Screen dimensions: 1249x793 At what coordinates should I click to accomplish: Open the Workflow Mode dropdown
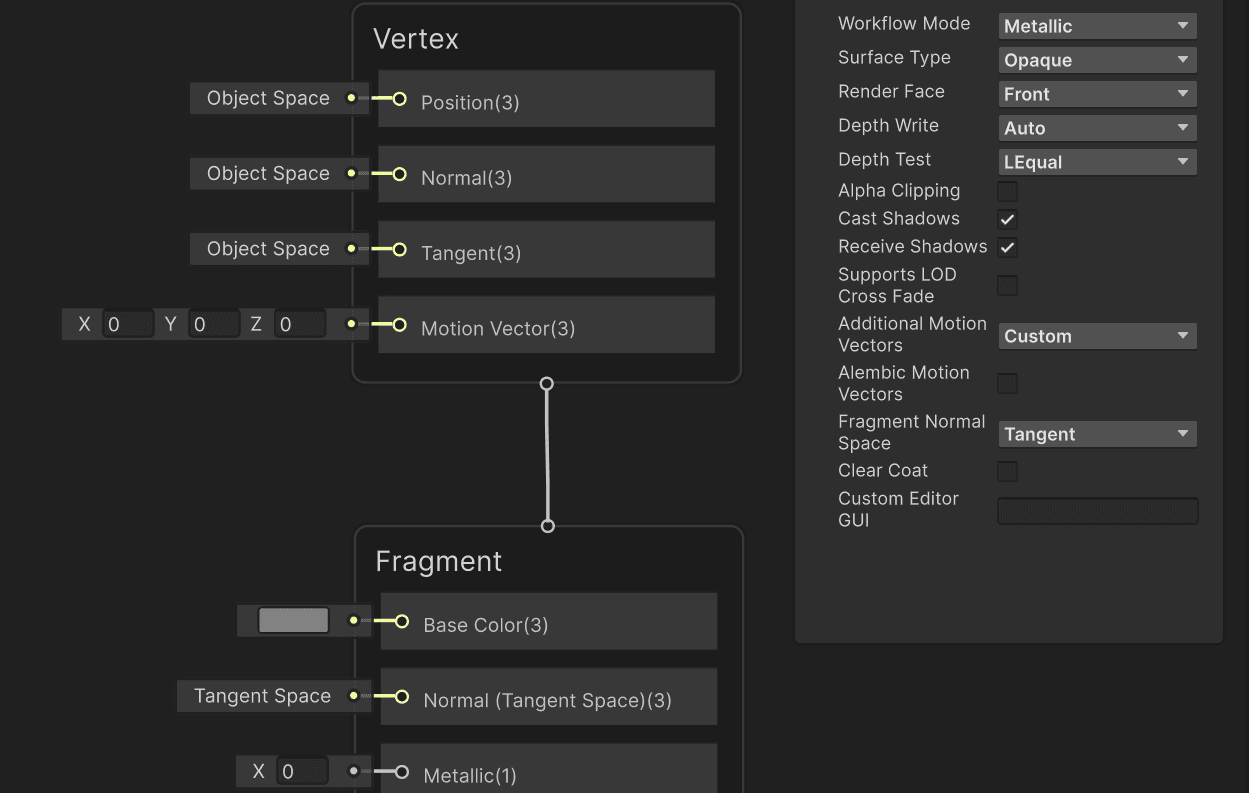[1096, 25]
